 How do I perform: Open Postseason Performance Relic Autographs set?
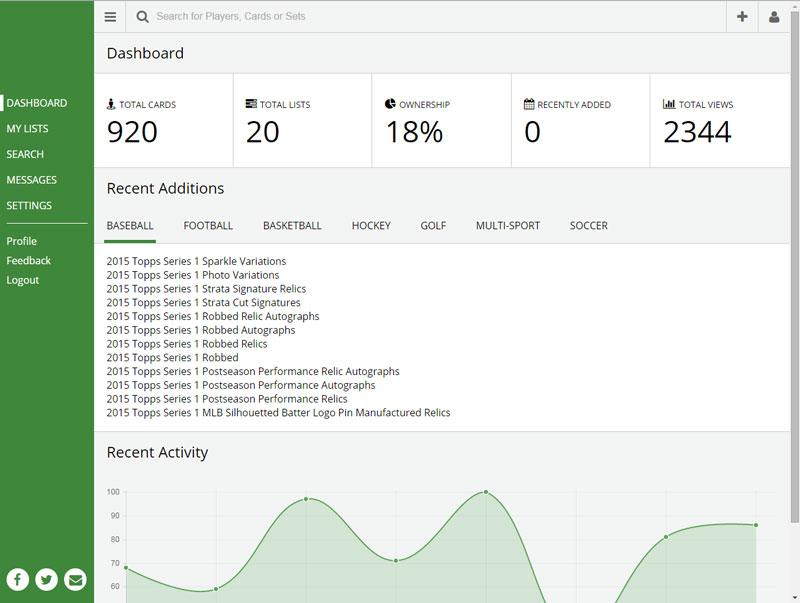pos(253,371)
